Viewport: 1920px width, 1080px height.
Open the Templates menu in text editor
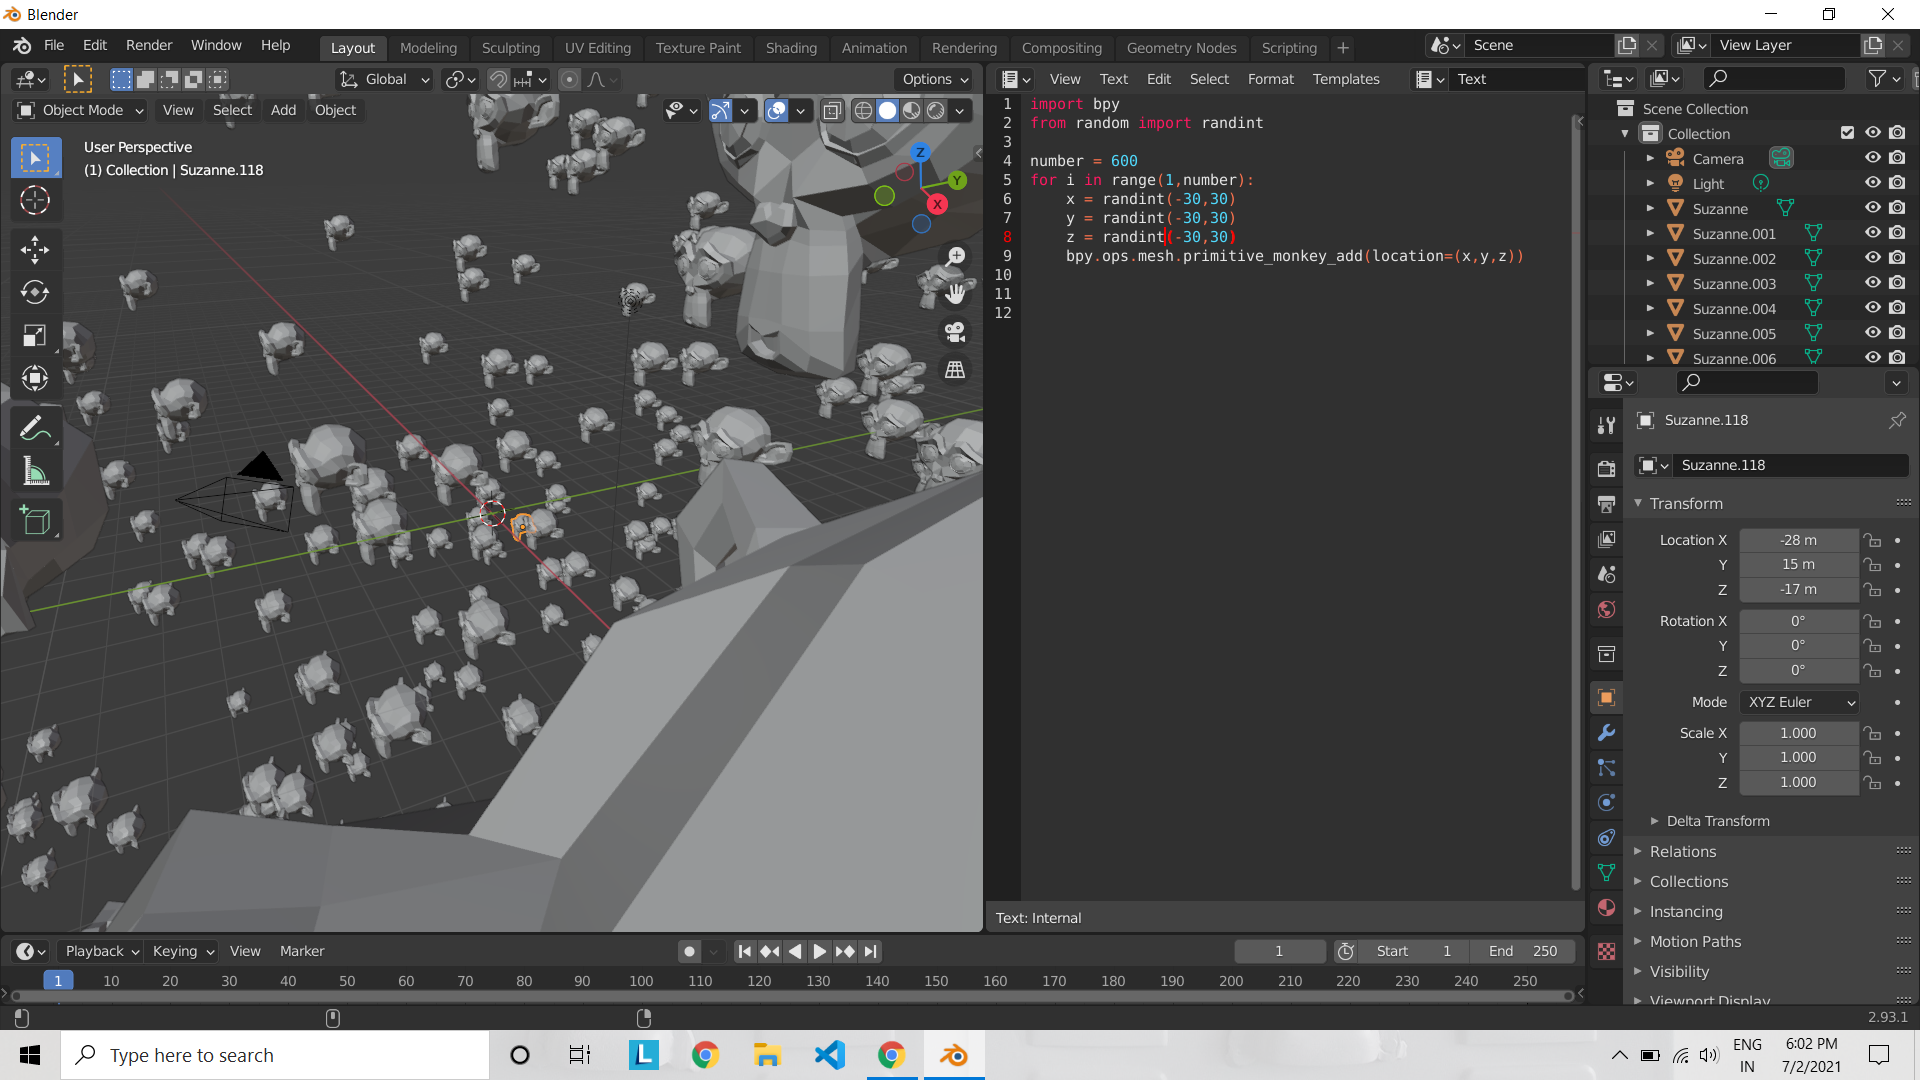pyautogui.click(x=1345, y=79)
